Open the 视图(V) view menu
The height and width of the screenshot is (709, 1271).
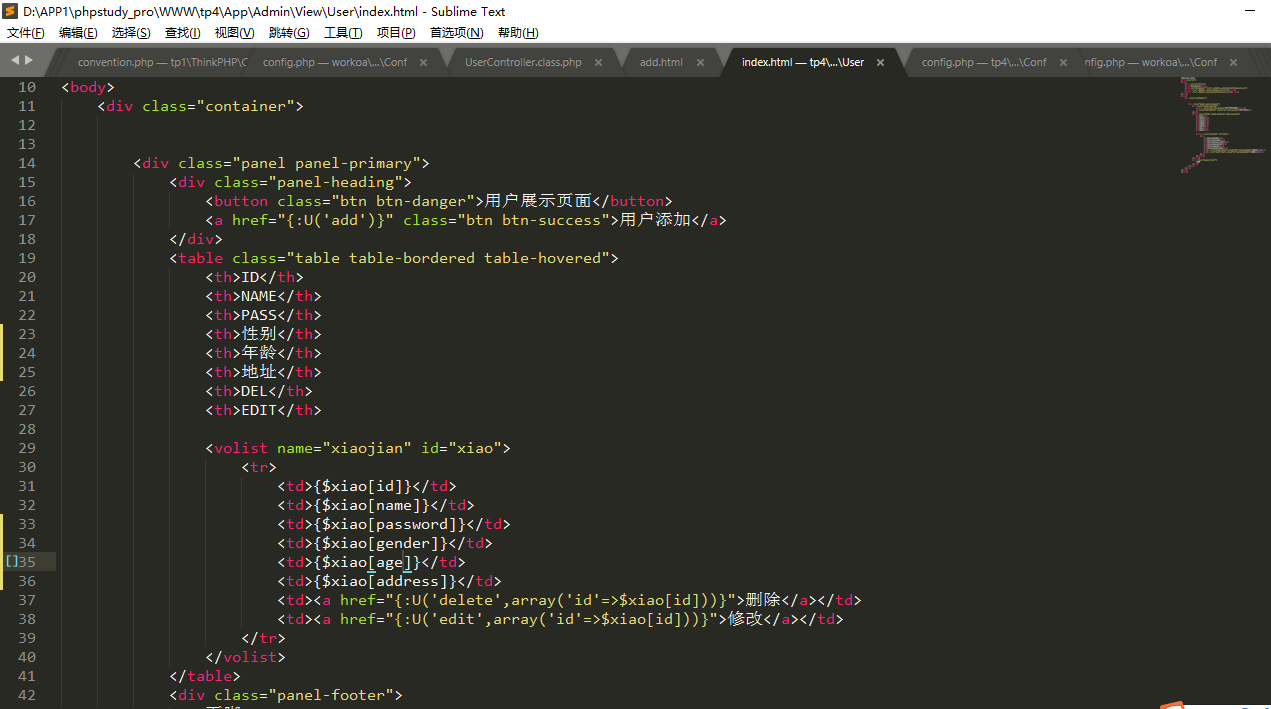[234, 33]
